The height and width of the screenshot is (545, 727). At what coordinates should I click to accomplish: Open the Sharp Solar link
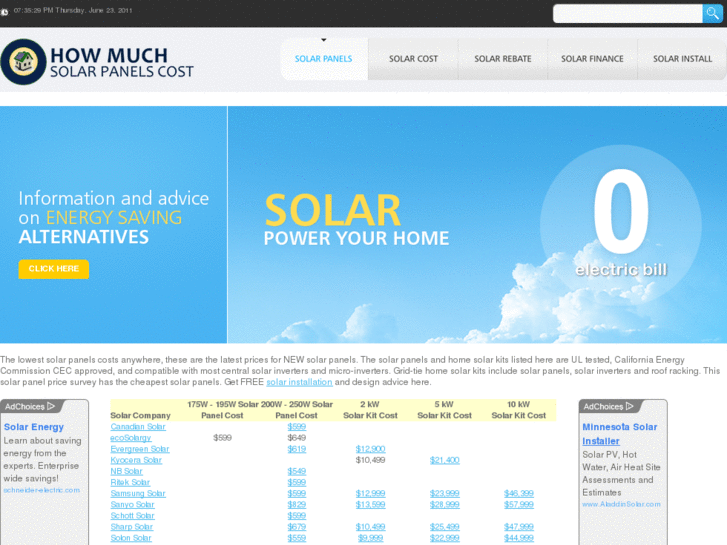(131, 527)
